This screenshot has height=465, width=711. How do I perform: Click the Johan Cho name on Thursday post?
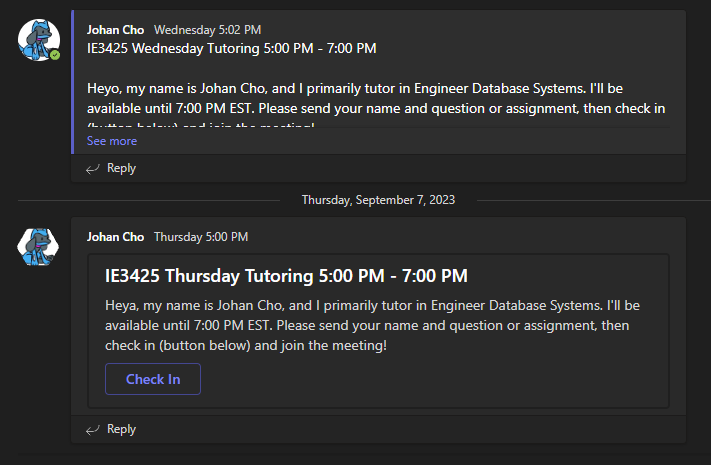[115, 237]
